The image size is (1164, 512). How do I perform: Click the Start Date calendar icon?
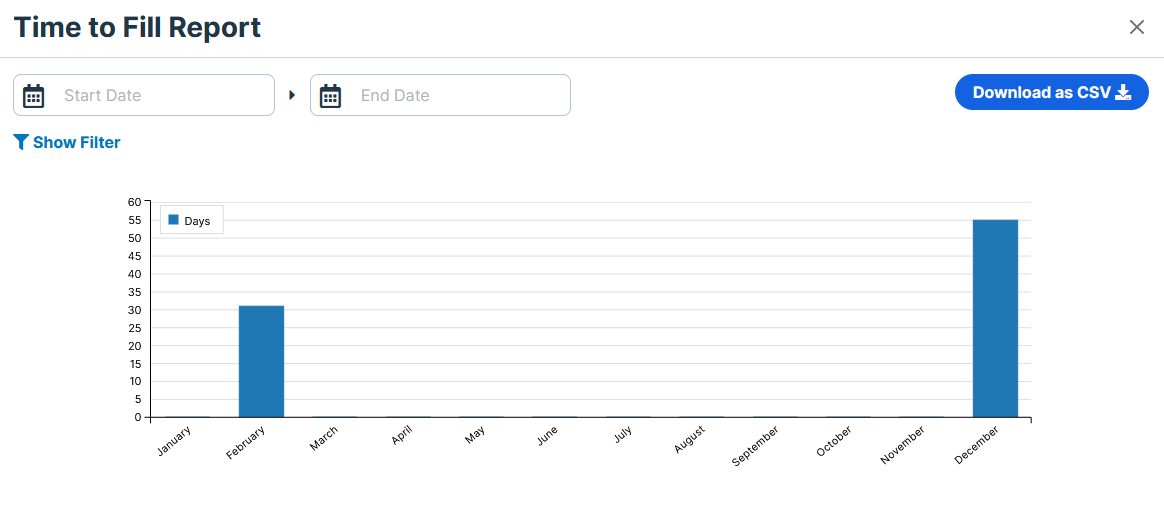(x=33, y=96)
